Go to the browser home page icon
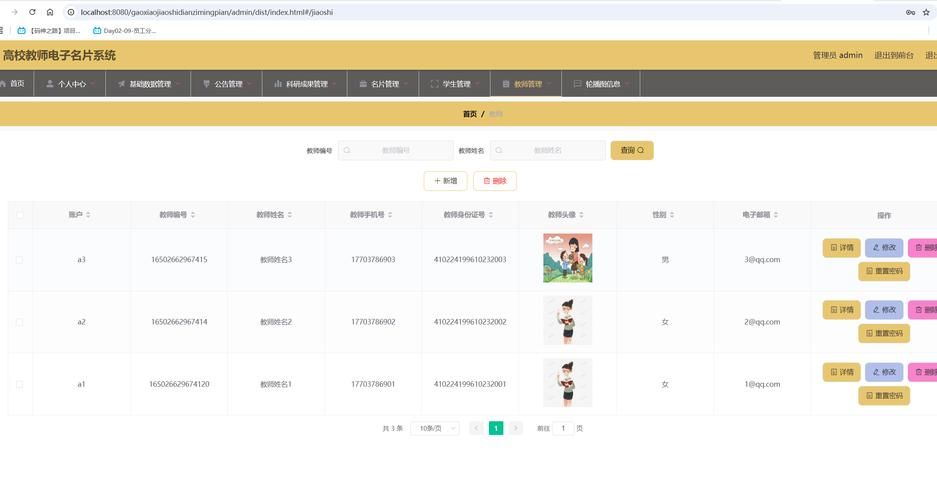Image resolution: width=937 pixels, height=500 pixels. [x=50, y=12]
